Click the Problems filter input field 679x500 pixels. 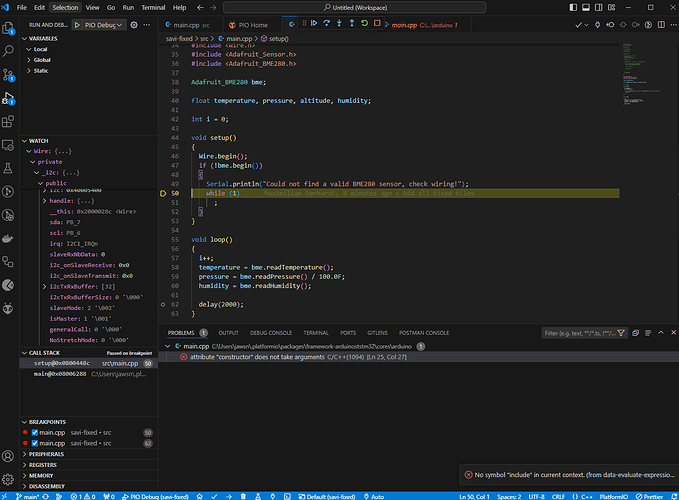(579, 333)
